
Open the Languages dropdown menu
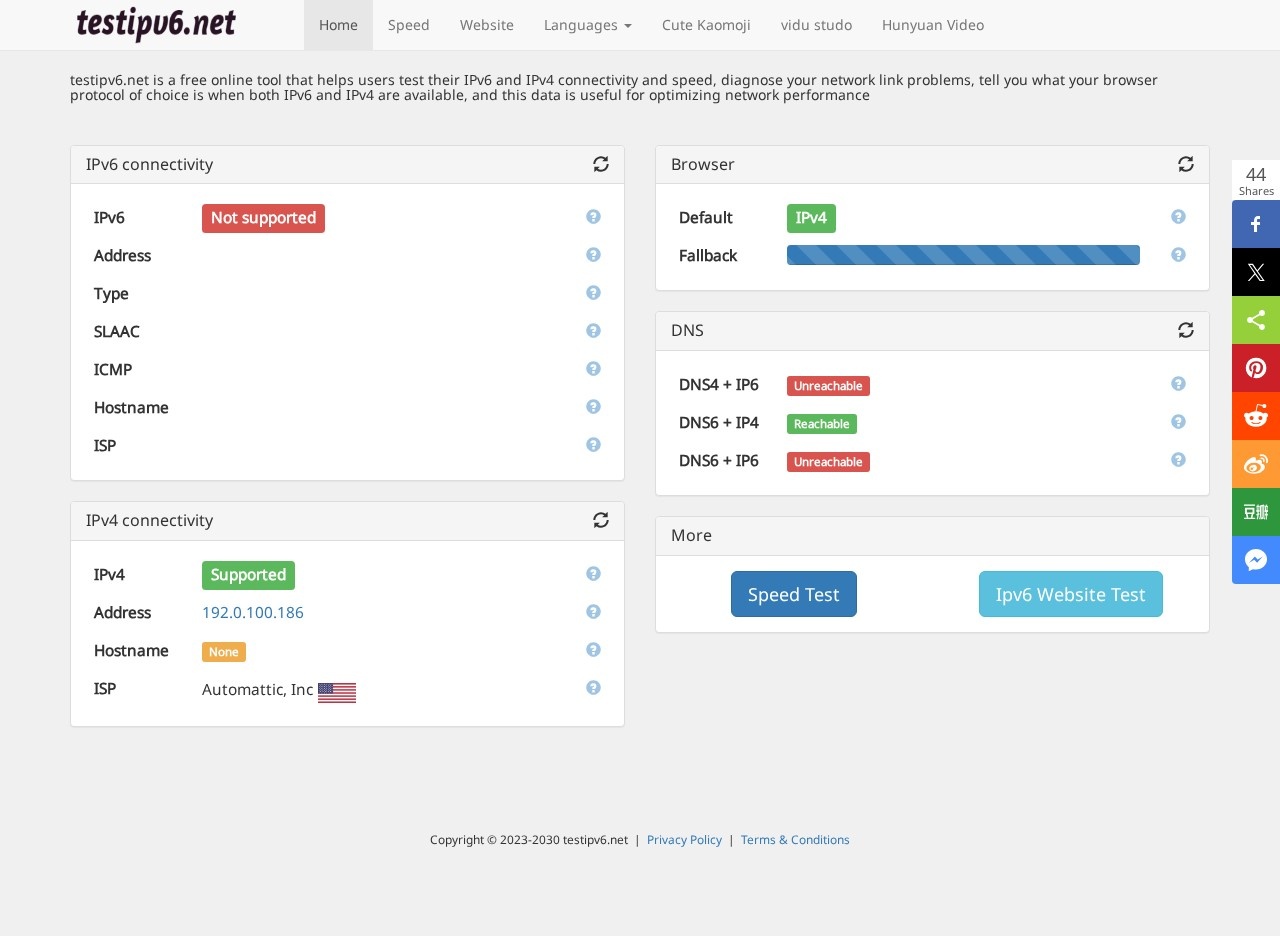(x=587, y=25)
